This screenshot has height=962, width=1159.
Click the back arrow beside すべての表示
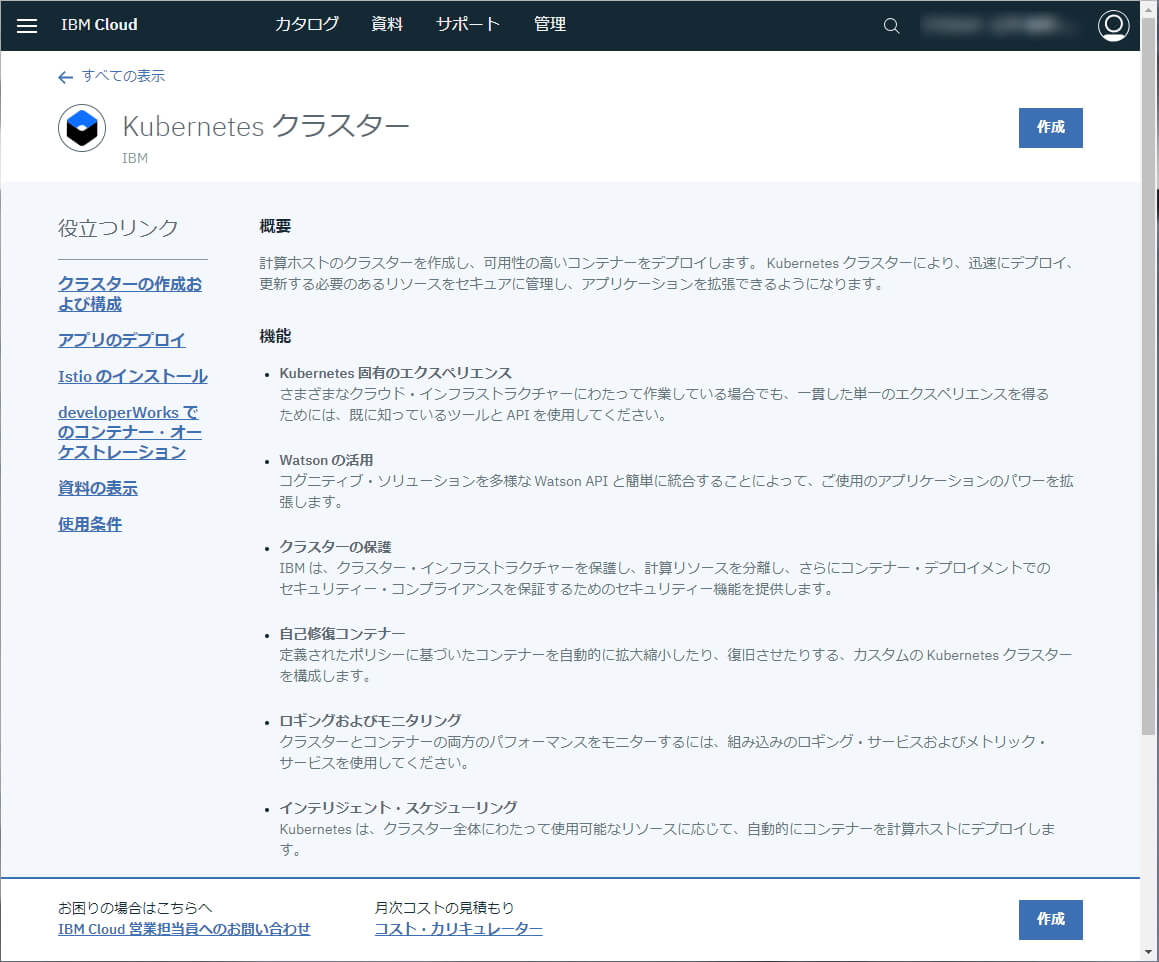66,77
